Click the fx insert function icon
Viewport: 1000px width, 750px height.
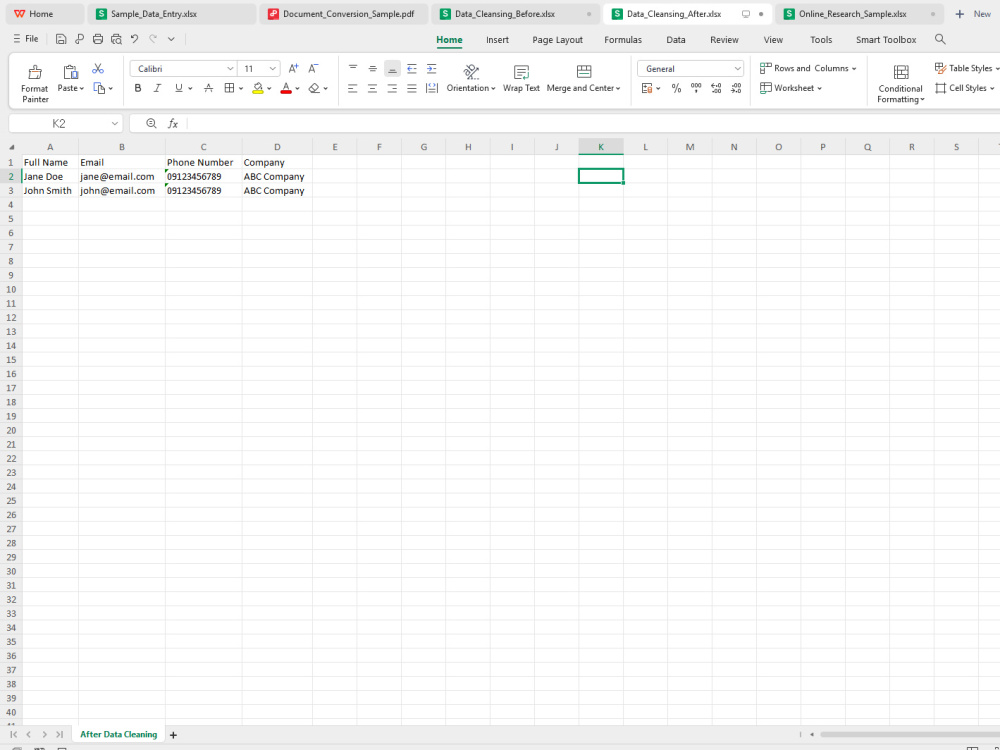pyautogui.click(x=173, y=123)
